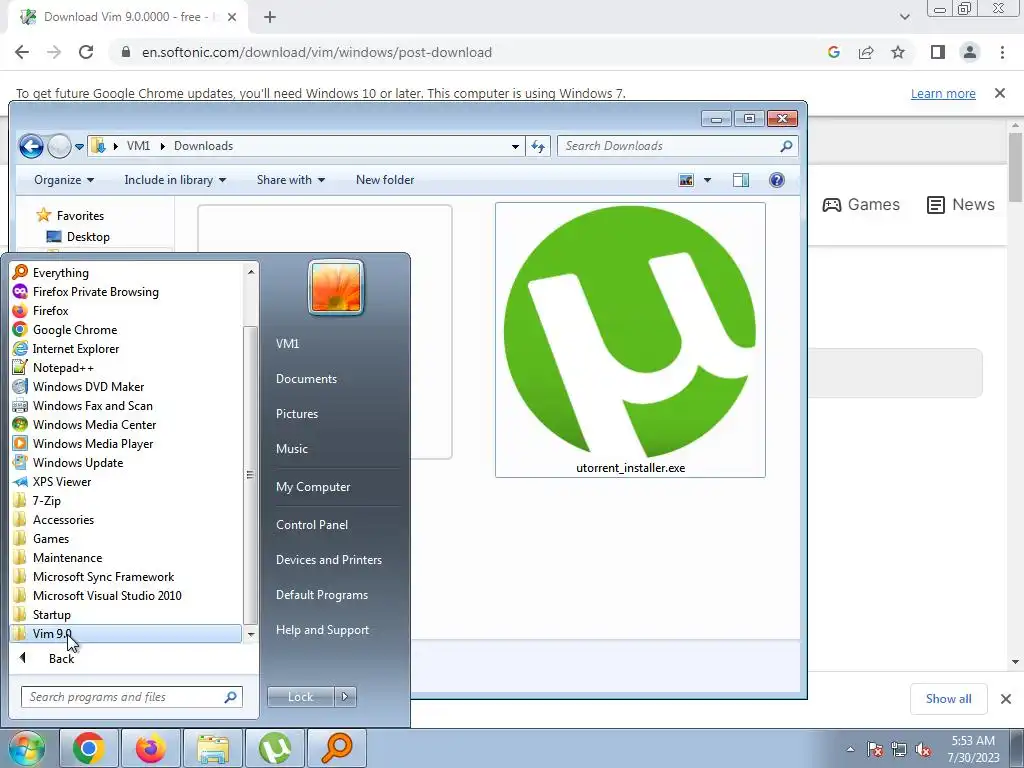1024x768 pixels.
Task: Refresh the Downloads folder view
Action: tap(538, 146)
